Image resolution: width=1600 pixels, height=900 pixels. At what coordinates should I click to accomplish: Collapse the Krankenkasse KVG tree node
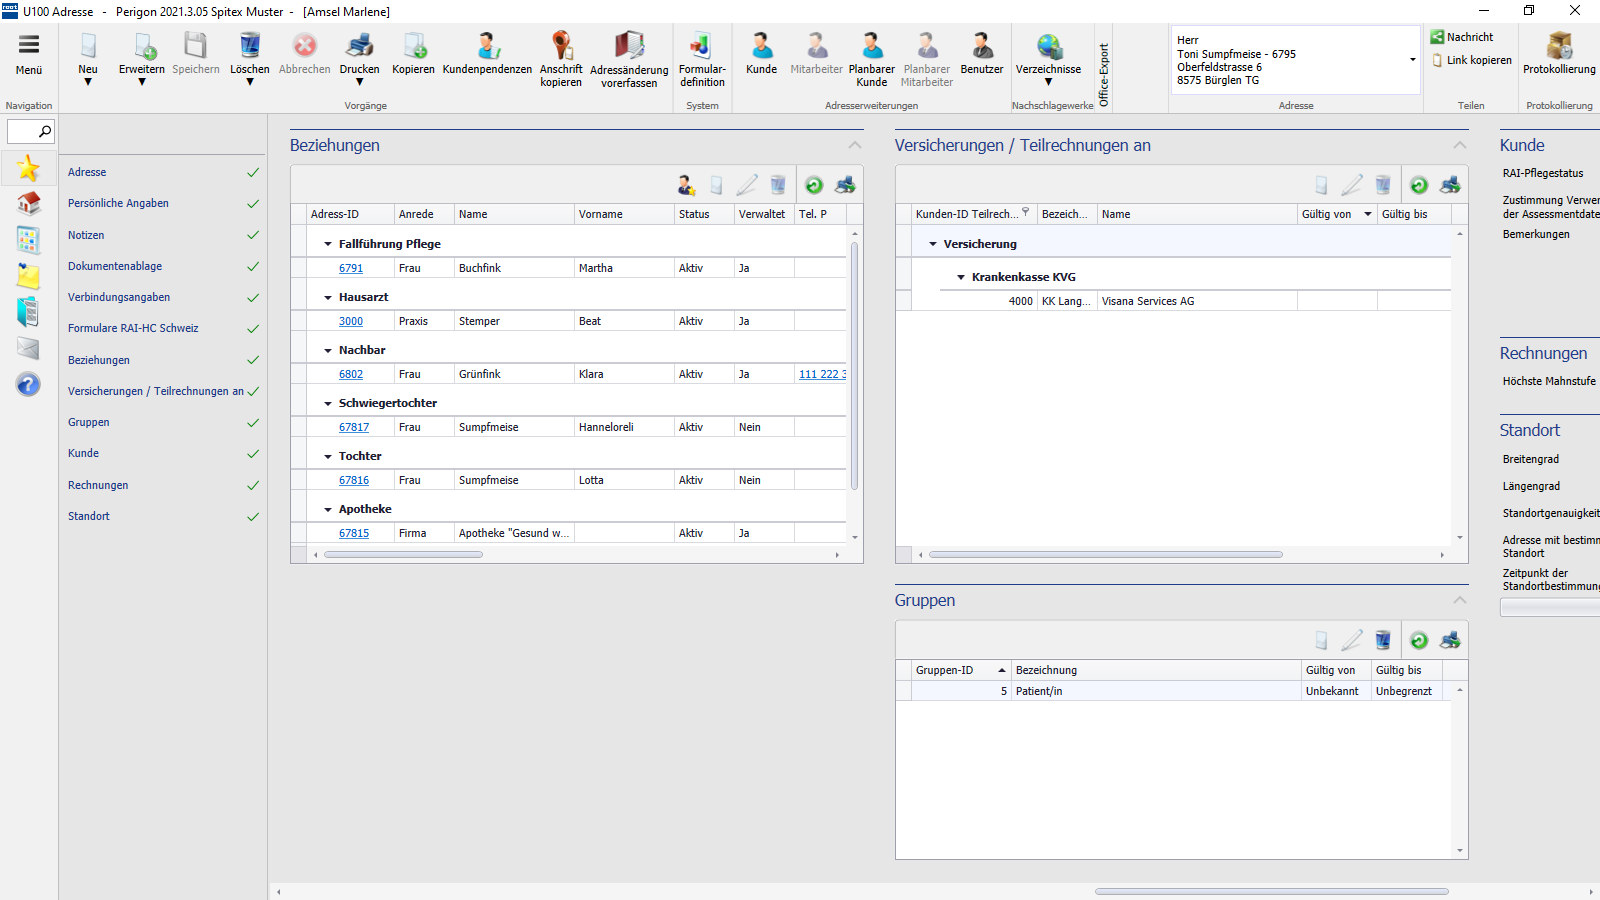[961, 277]
